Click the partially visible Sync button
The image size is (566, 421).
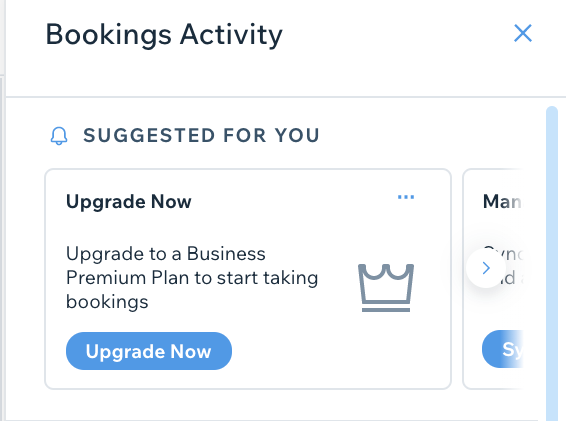pos(502,349)
